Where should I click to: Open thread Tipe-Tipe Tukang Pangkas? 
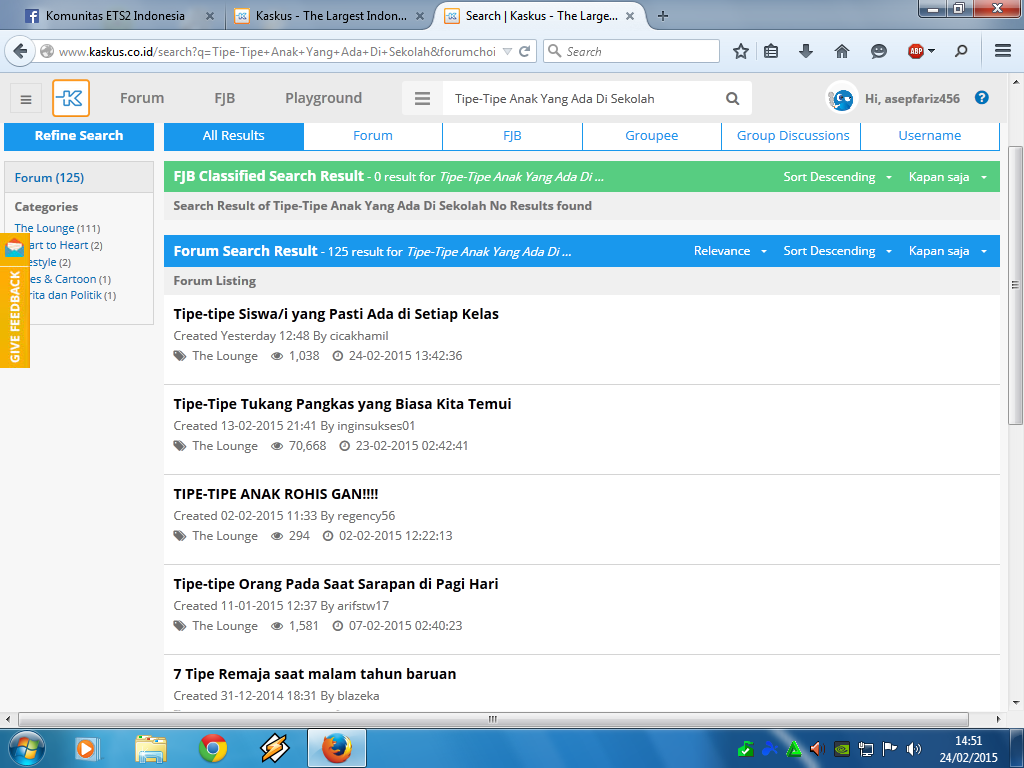(x=342, y=404)
